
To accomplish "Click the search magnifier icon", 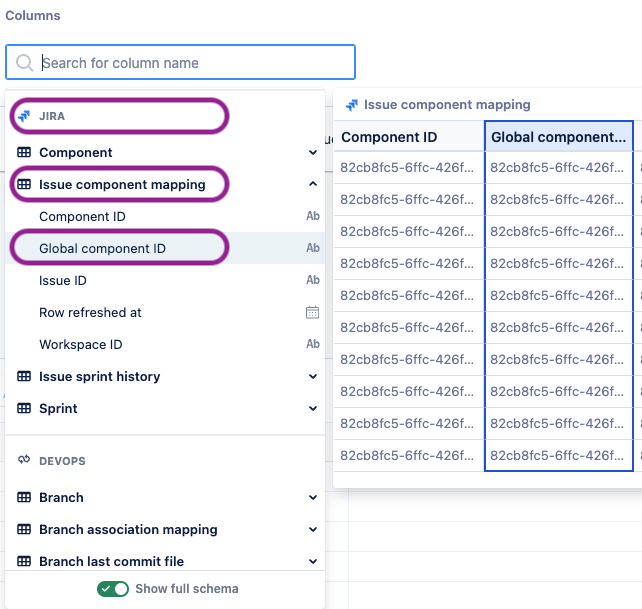I will coord(25,63).
